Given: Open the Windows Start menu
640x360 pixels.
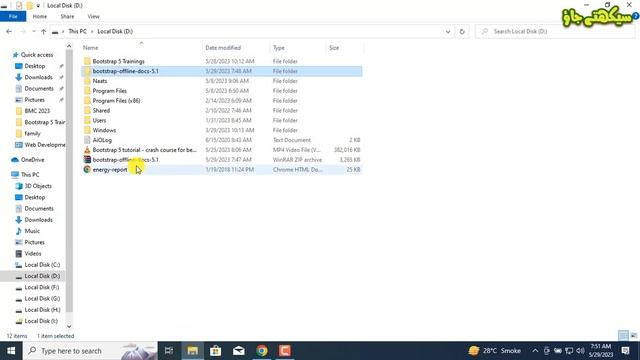Looking at the screenshot, I should (11, 351).
